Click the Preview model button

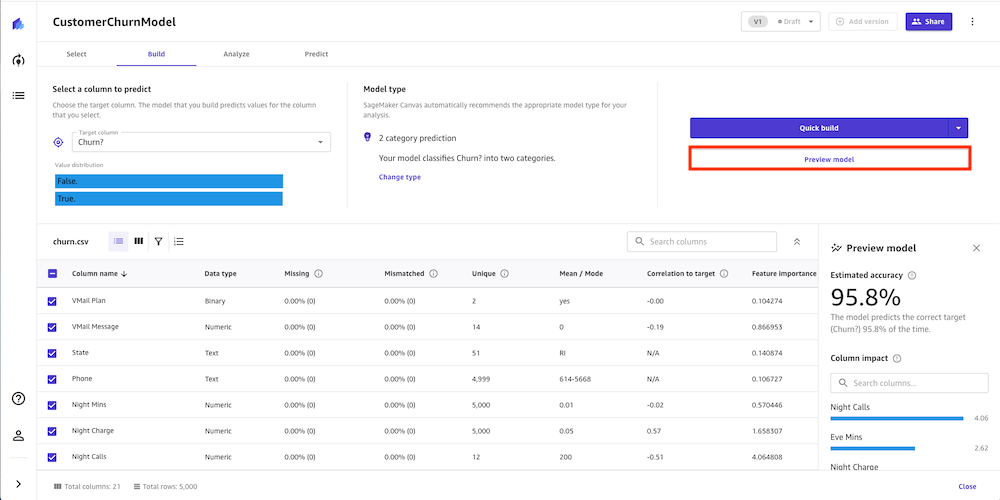pyautogui.click(x=829, y=159)
